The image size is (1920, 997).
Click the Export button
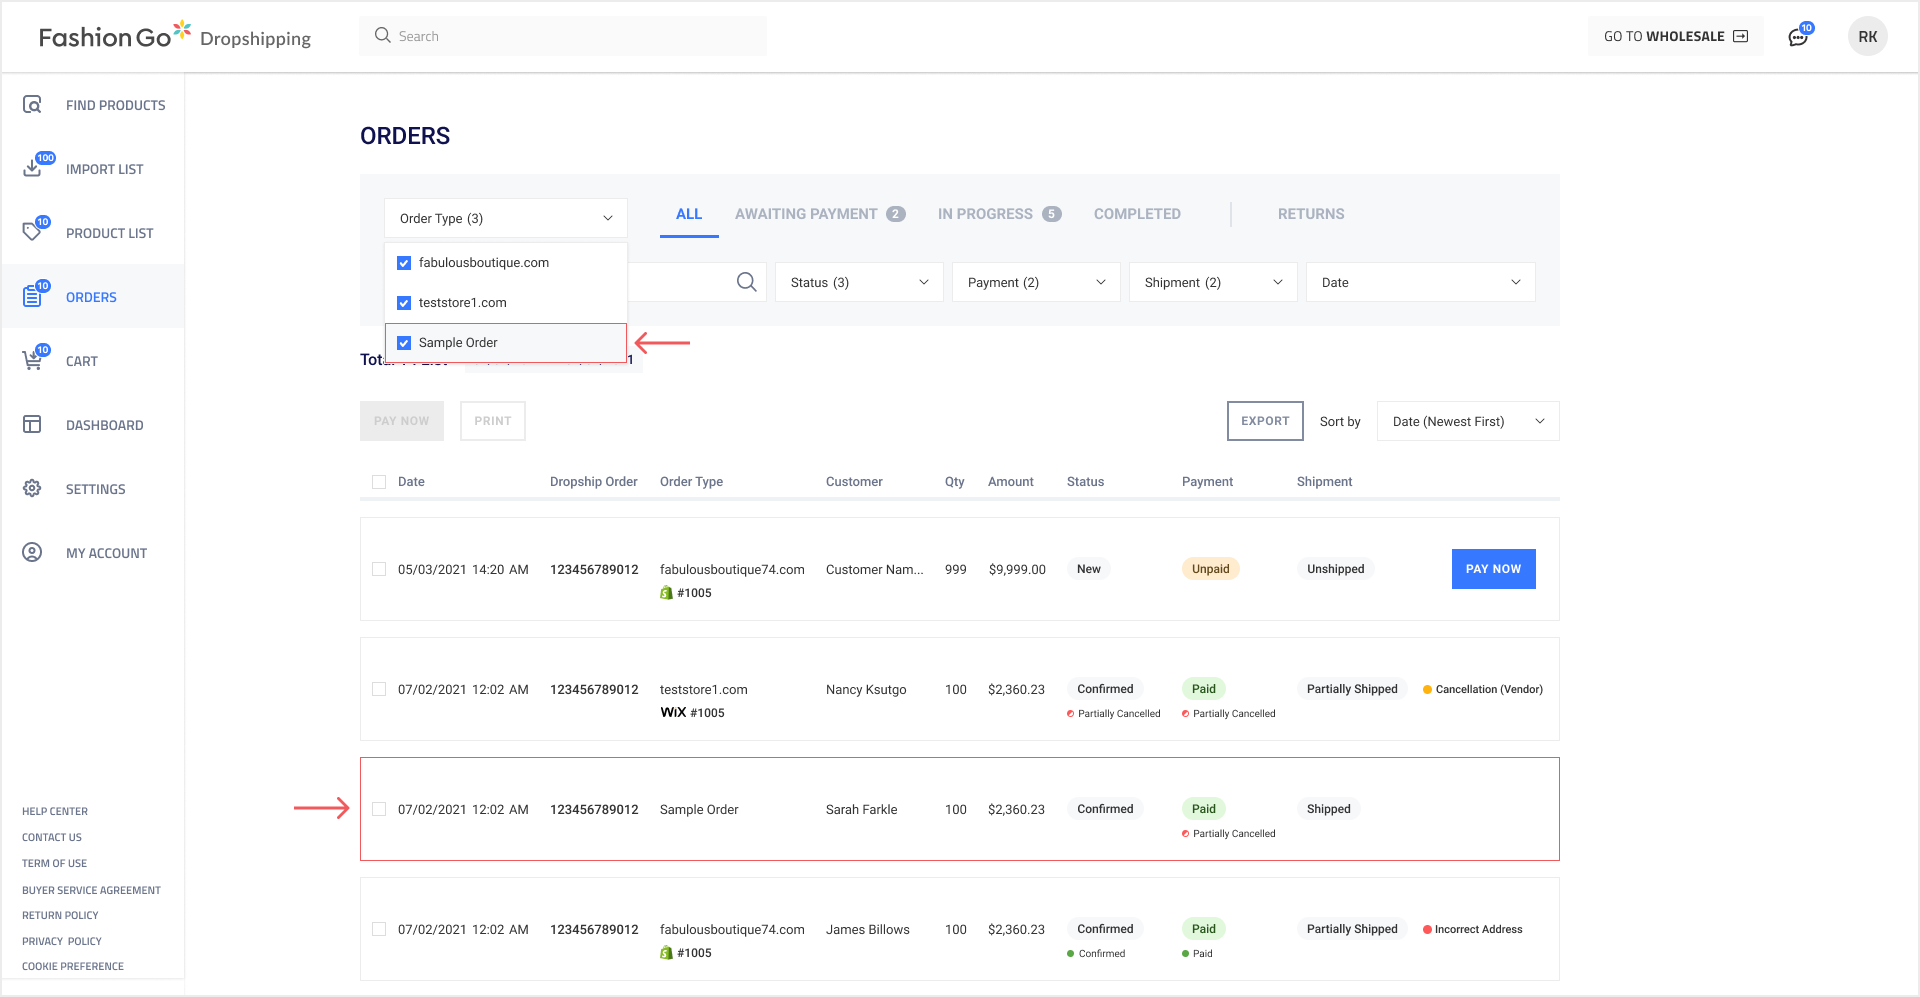pos(1264,421)
